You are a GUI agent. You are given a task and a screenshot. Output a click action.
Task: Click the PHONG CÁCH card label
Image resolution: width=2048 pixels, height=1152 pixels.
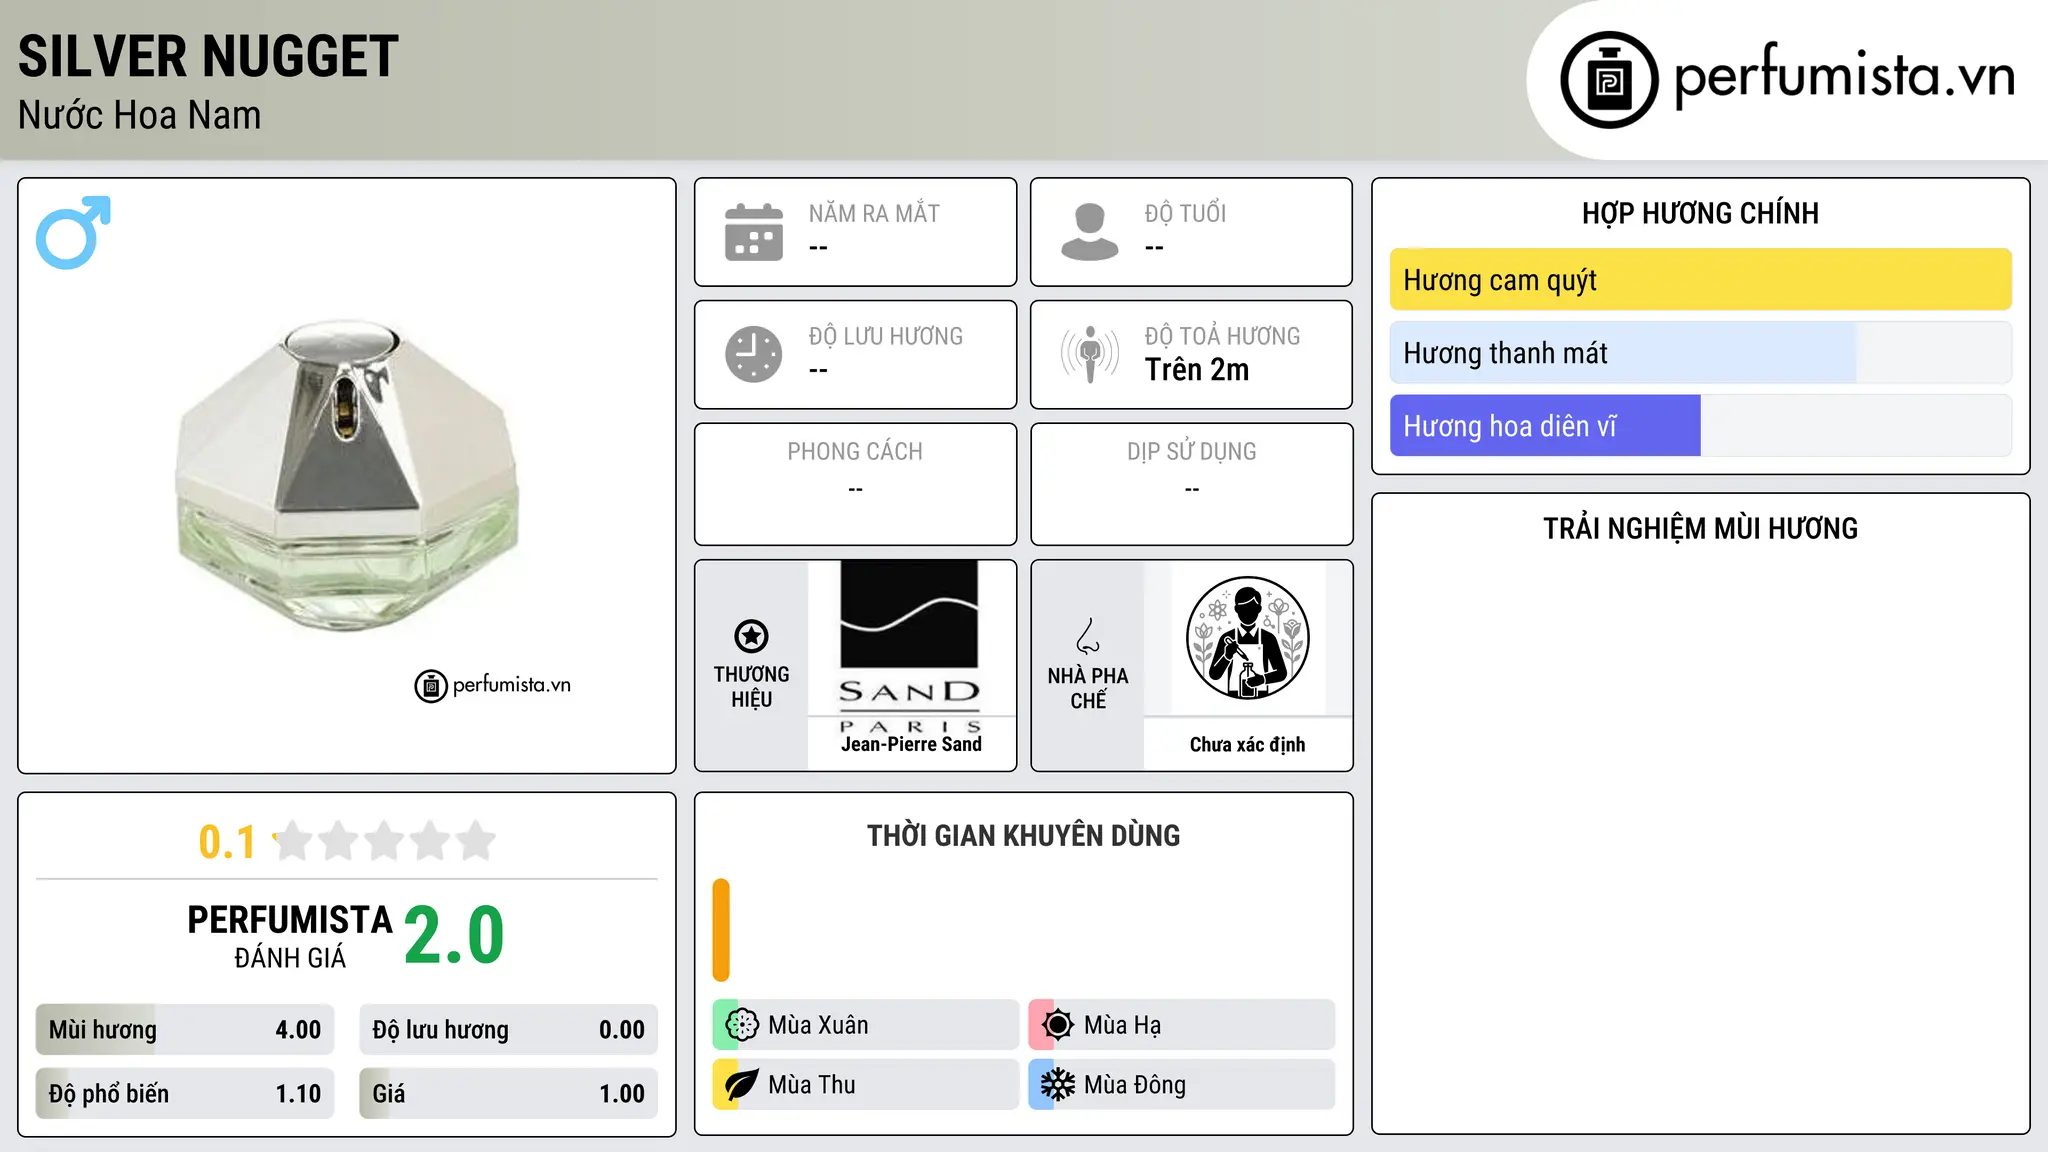[855, 452]
